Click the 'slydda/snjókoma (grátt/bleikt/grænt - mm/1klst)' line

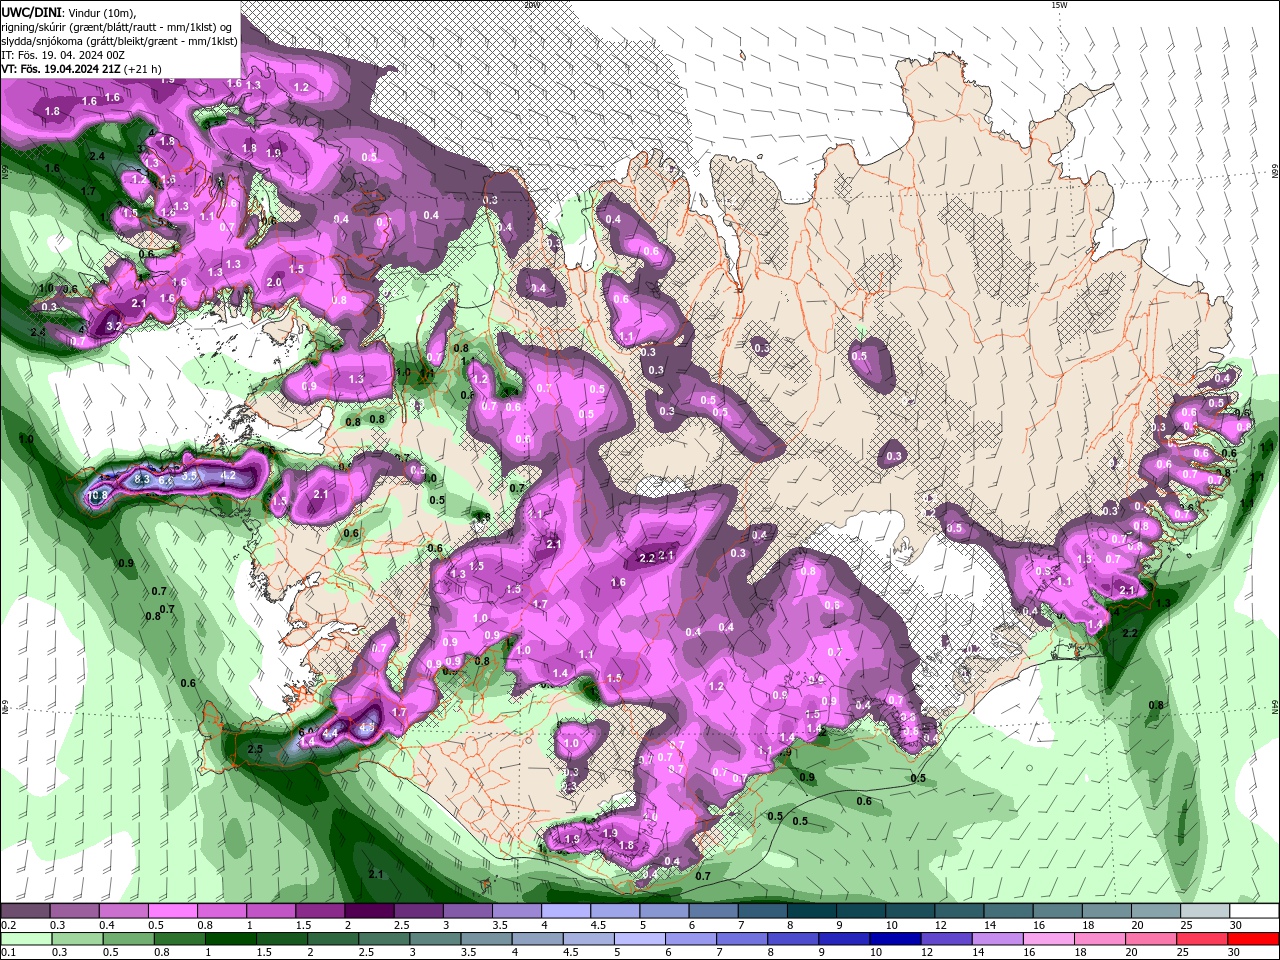119,40
